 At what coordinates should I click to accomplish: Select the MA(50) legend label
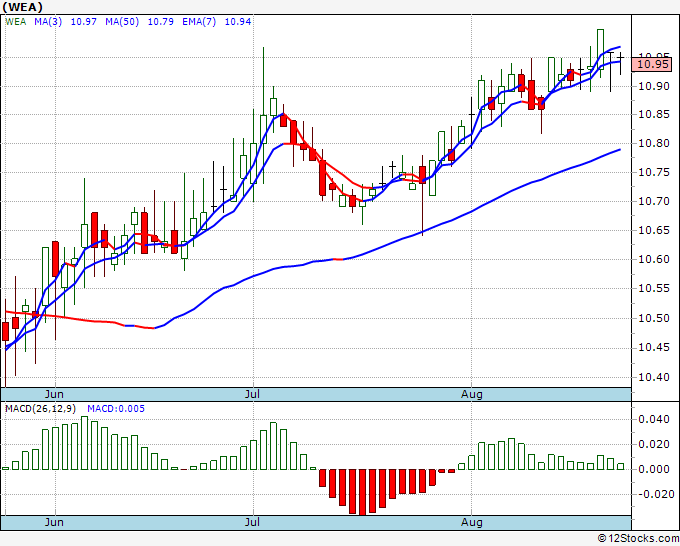(122, 22)
